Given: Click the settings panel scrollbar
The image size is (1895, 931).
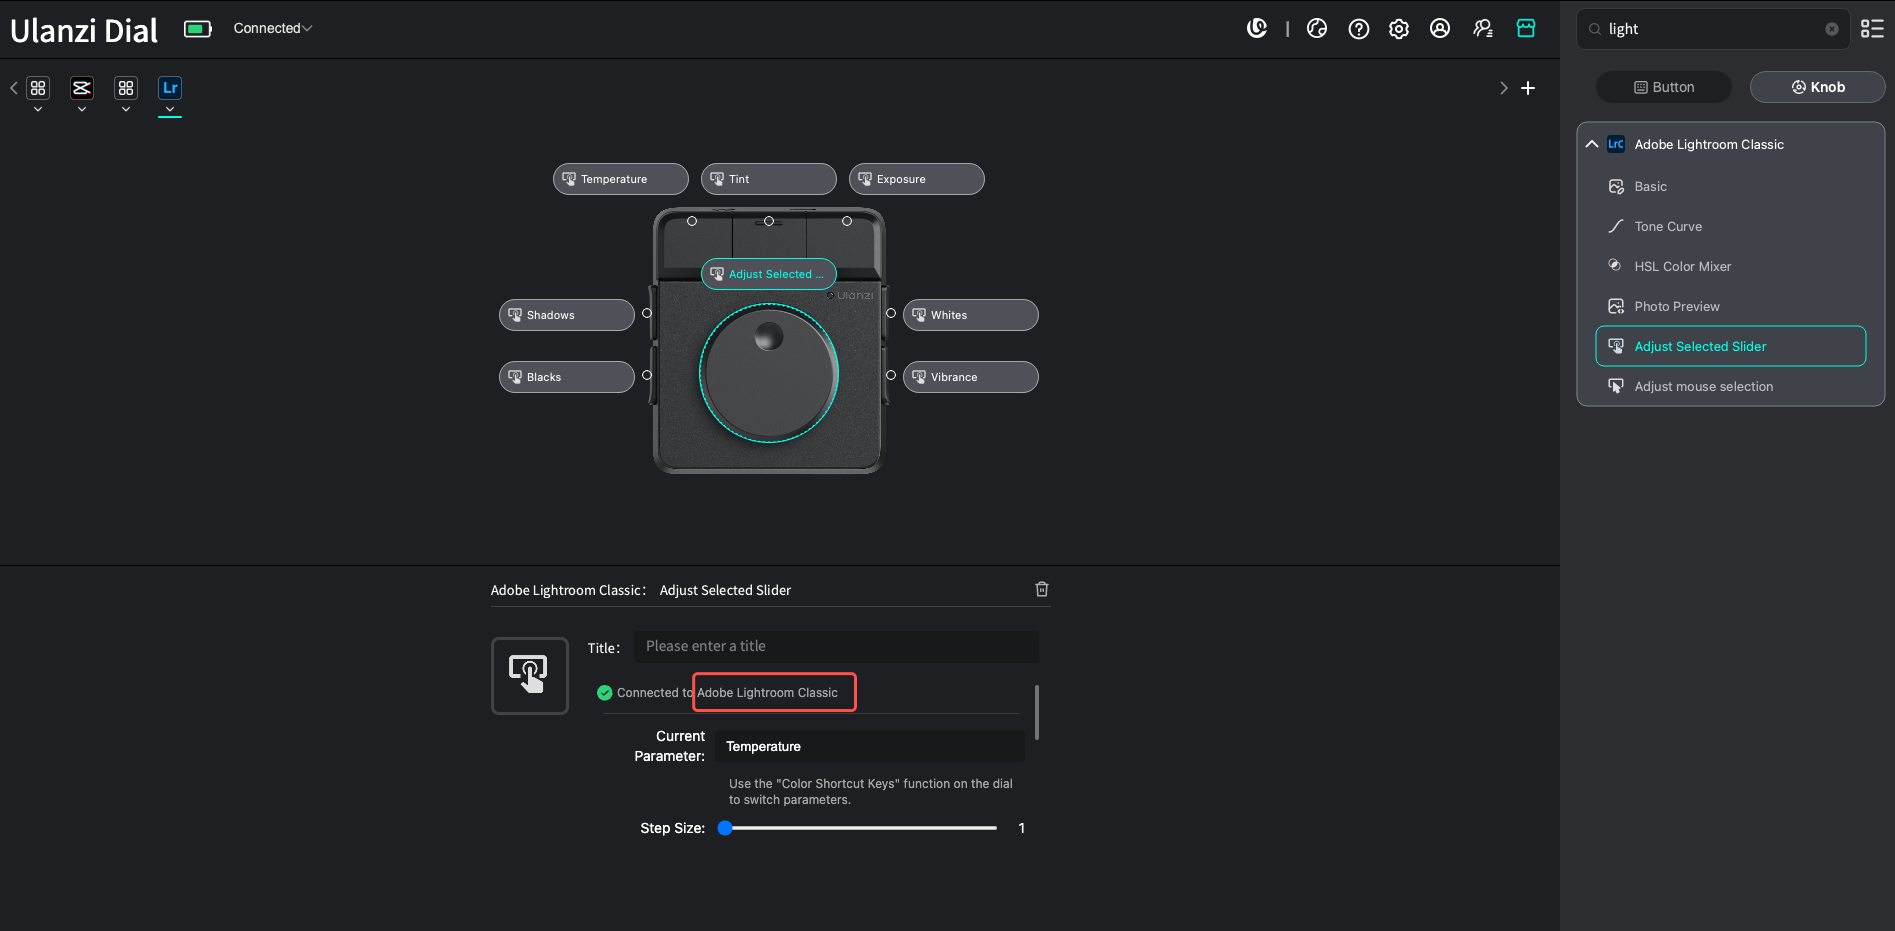Looking at the screenshot, I should [x=1037, y=712].
